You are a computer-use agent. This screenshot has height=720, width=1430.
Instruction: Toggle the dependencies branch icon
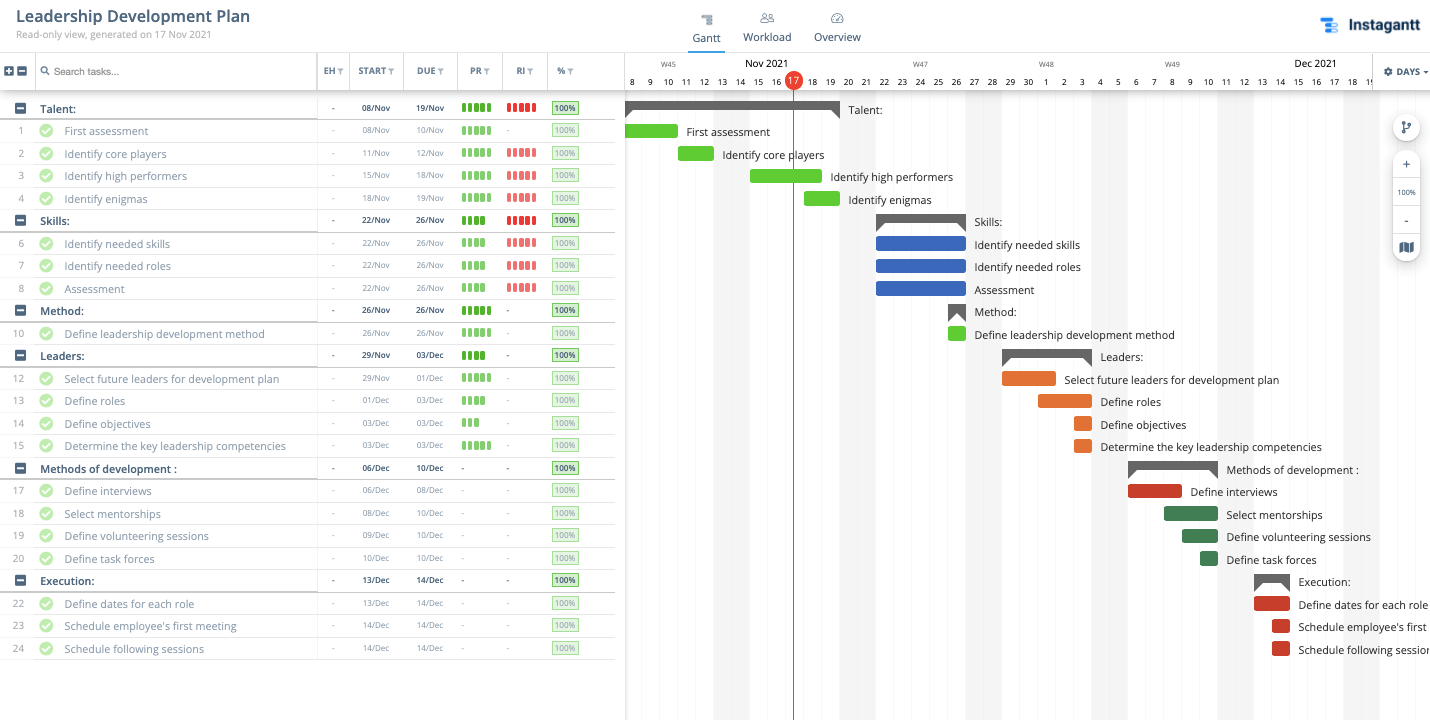(x=1406, y=127)
